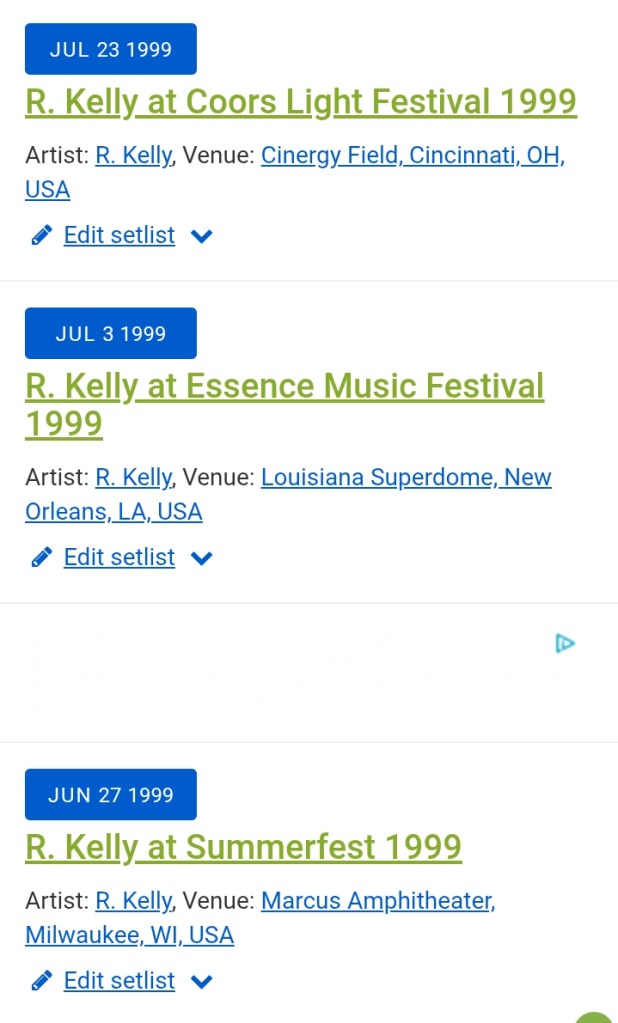Click Edit setlist for Summerfest 1999
Image resolution: width=618 pixels, height=1023 pixels.
click(x=119, y=981)
